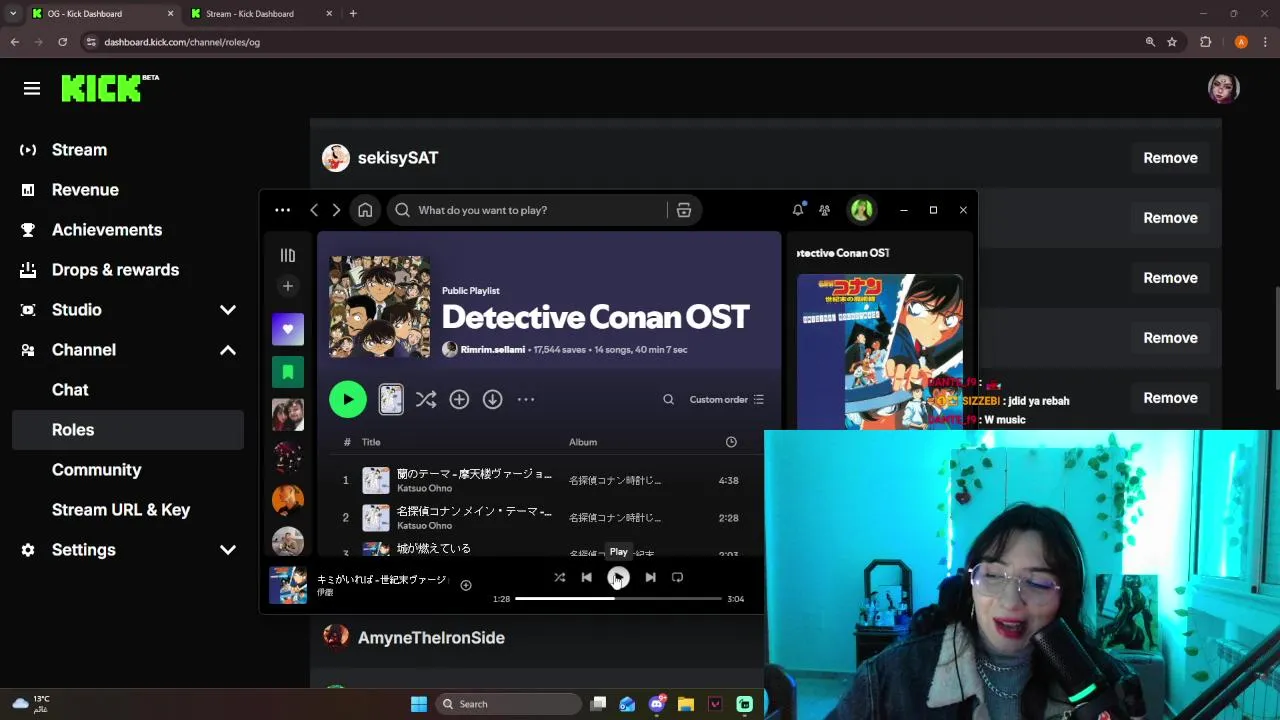The height and width of the screenshot is (720, 1280).
Task: Open Revenue in the Kick sidebar
Action: tap(85, 190)
